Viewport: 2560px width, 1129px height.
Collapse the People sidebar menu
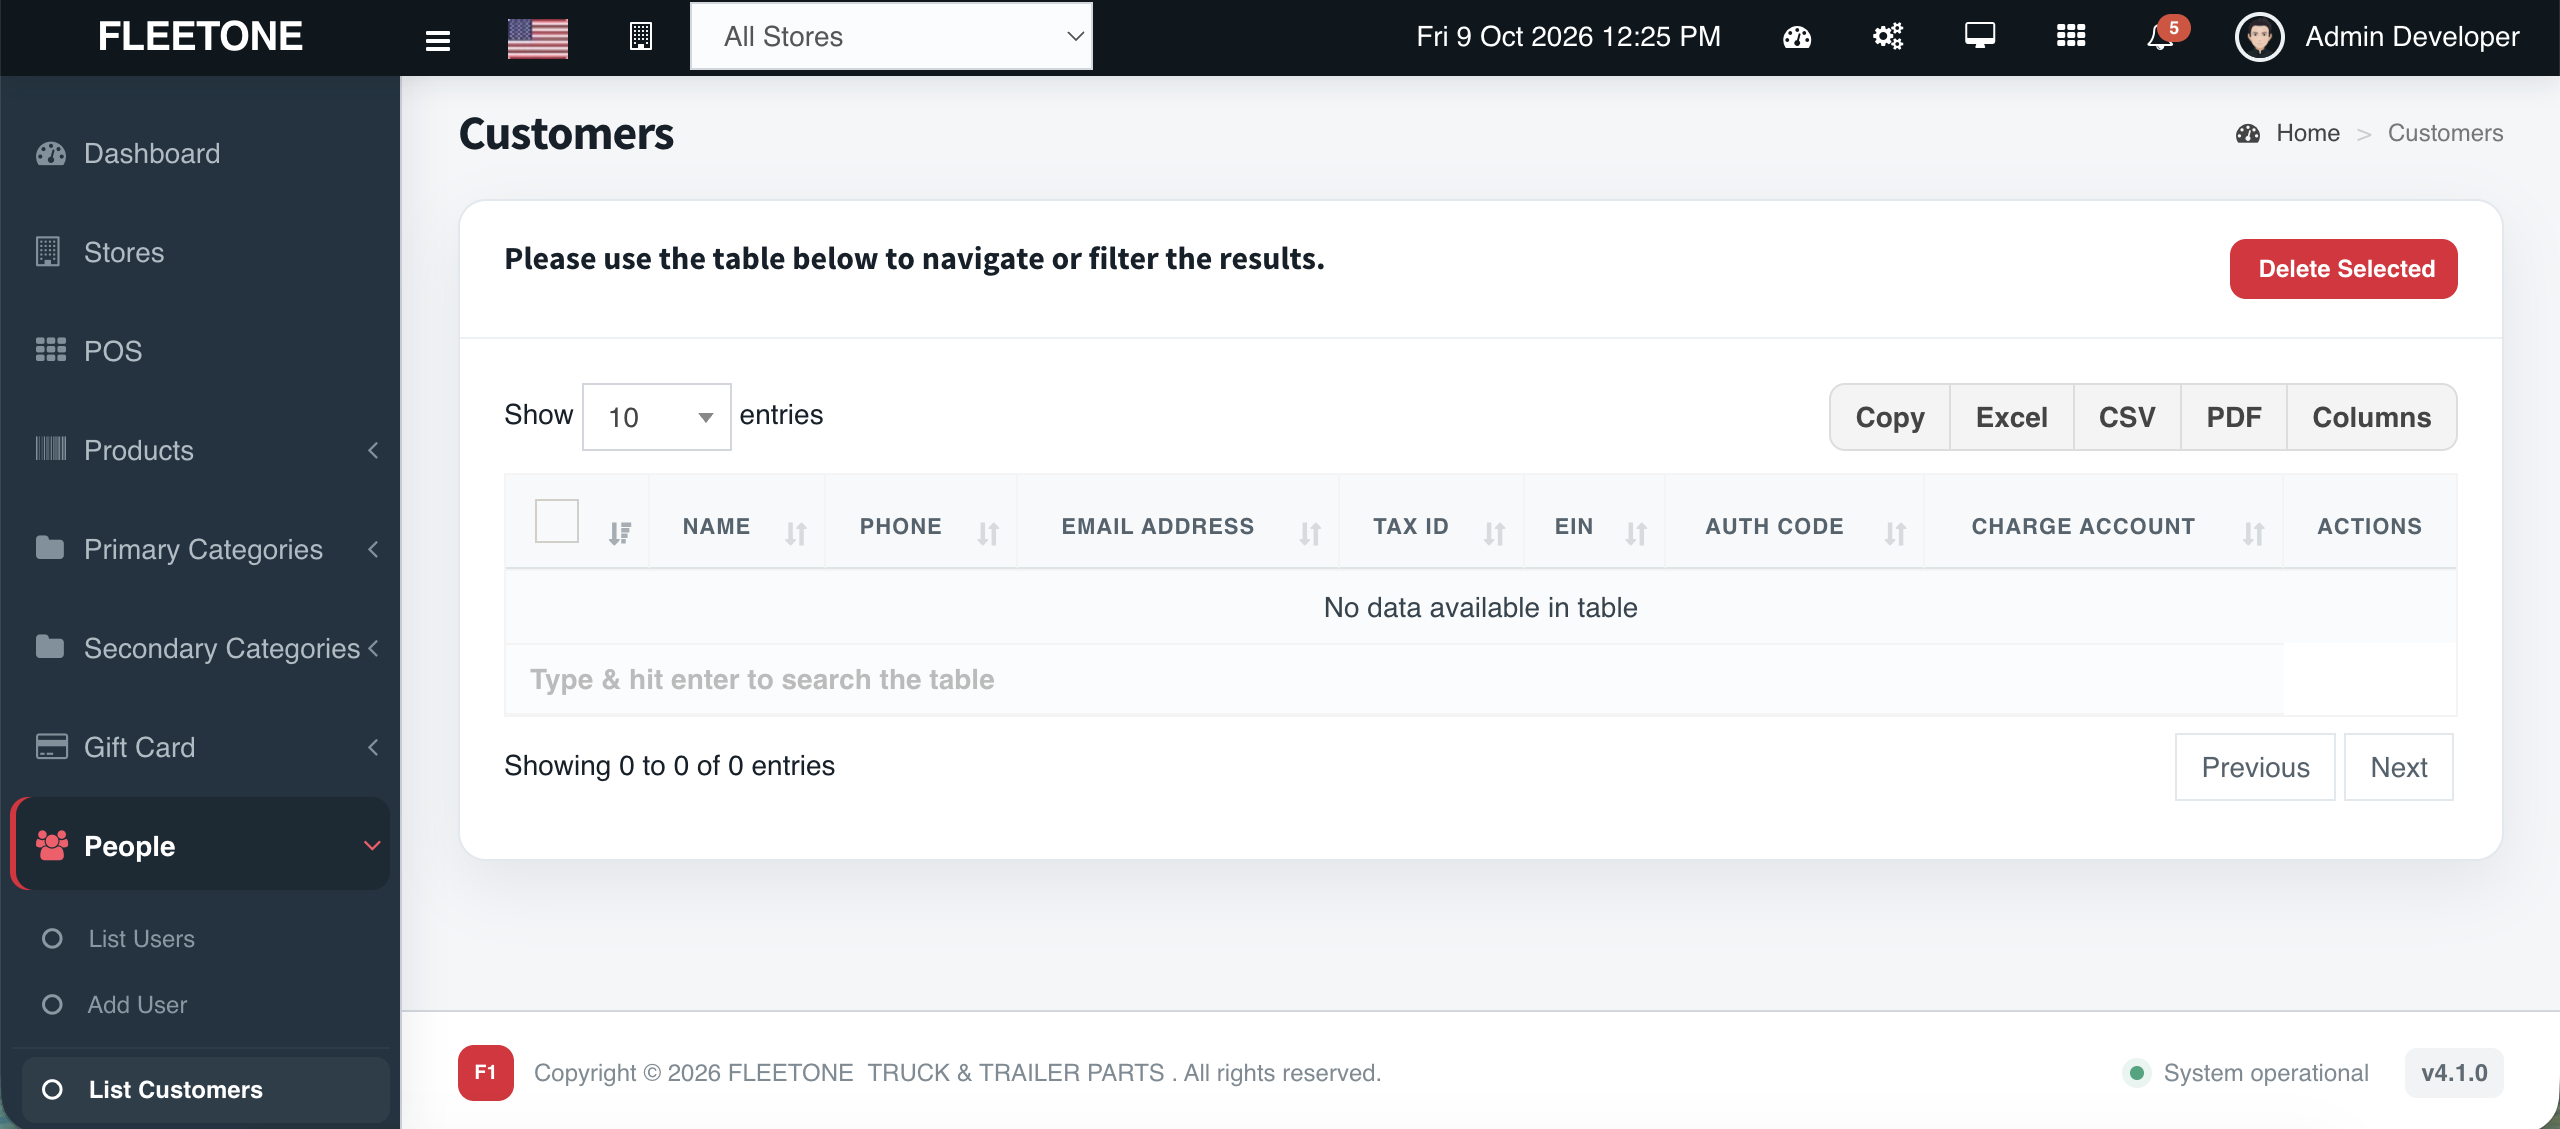pos(200,844)
